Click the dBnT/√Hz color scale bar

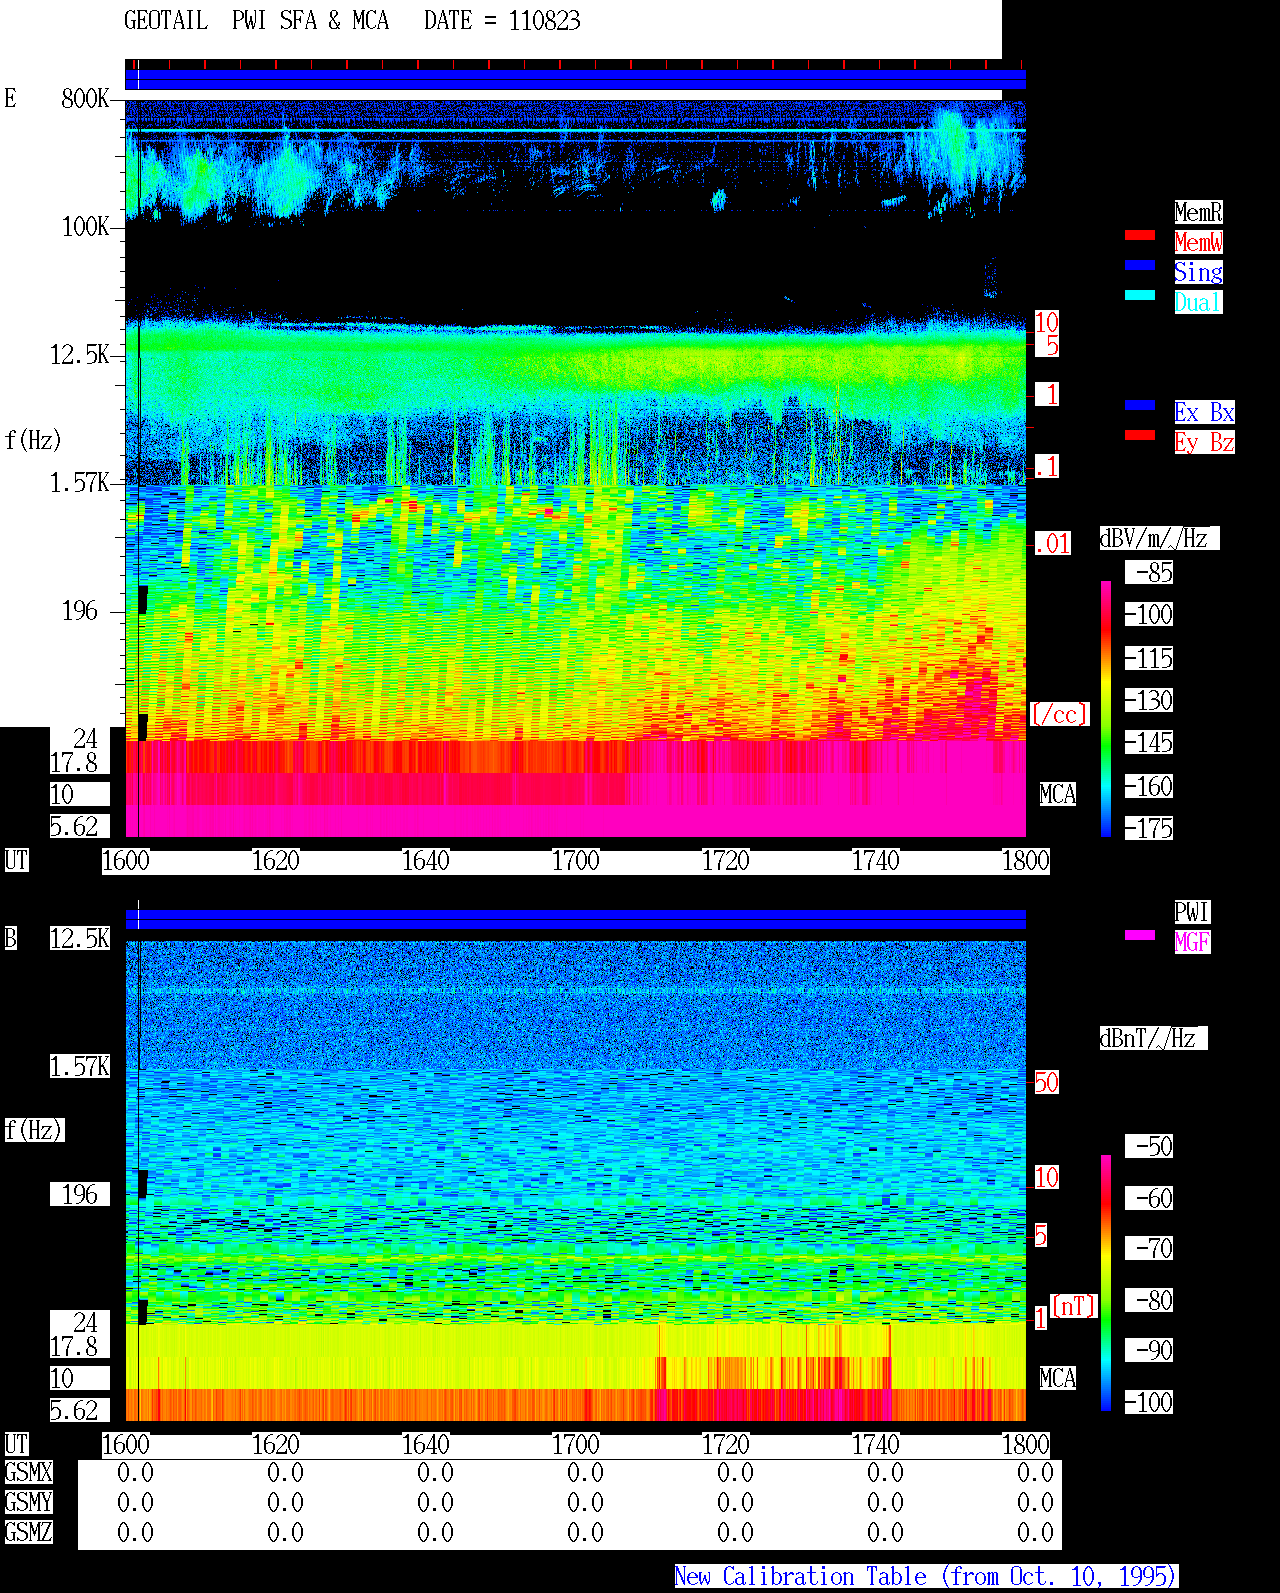(1106, 1283)
